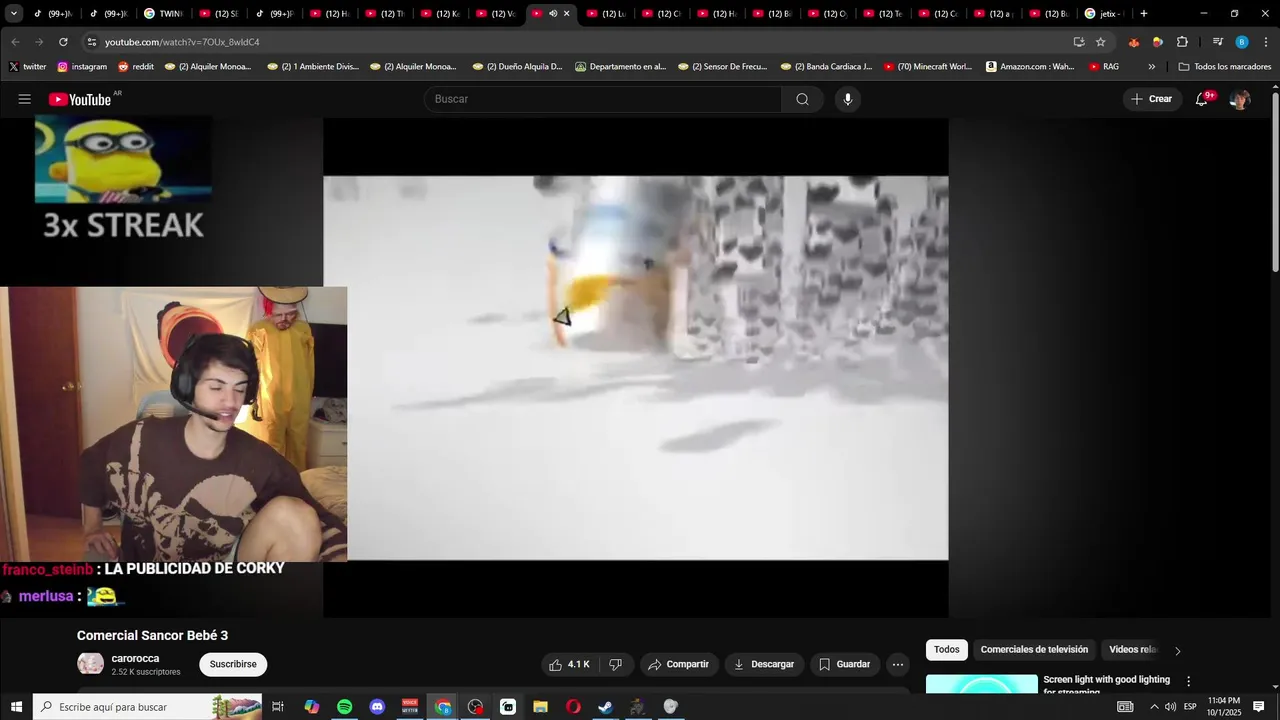Open the fox extension icon
This screenshot has height=720, width=1280.
pyautogui.click(x=1133, y=42)
